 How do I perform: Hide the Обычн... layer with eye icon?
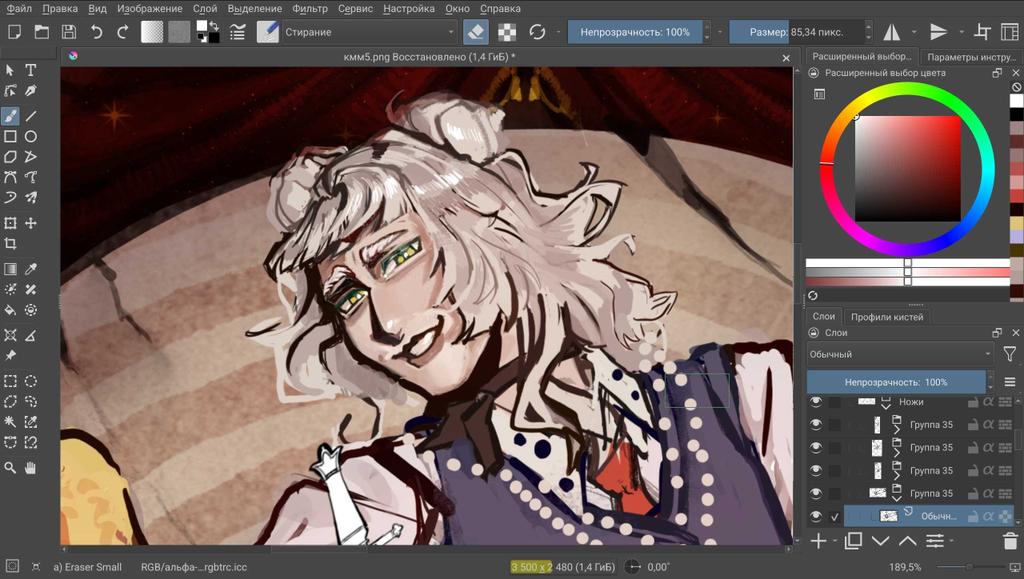click(x=816, y=516)
